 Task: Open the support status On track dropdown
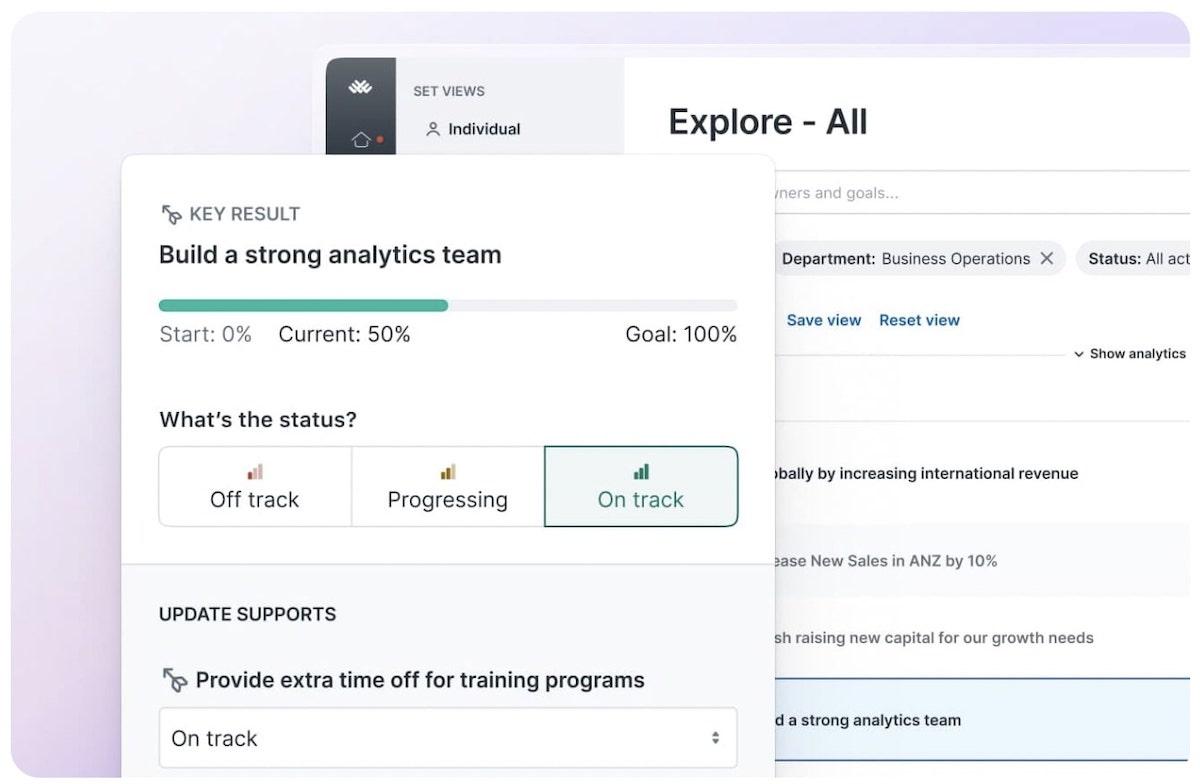(x=448, y=739)
